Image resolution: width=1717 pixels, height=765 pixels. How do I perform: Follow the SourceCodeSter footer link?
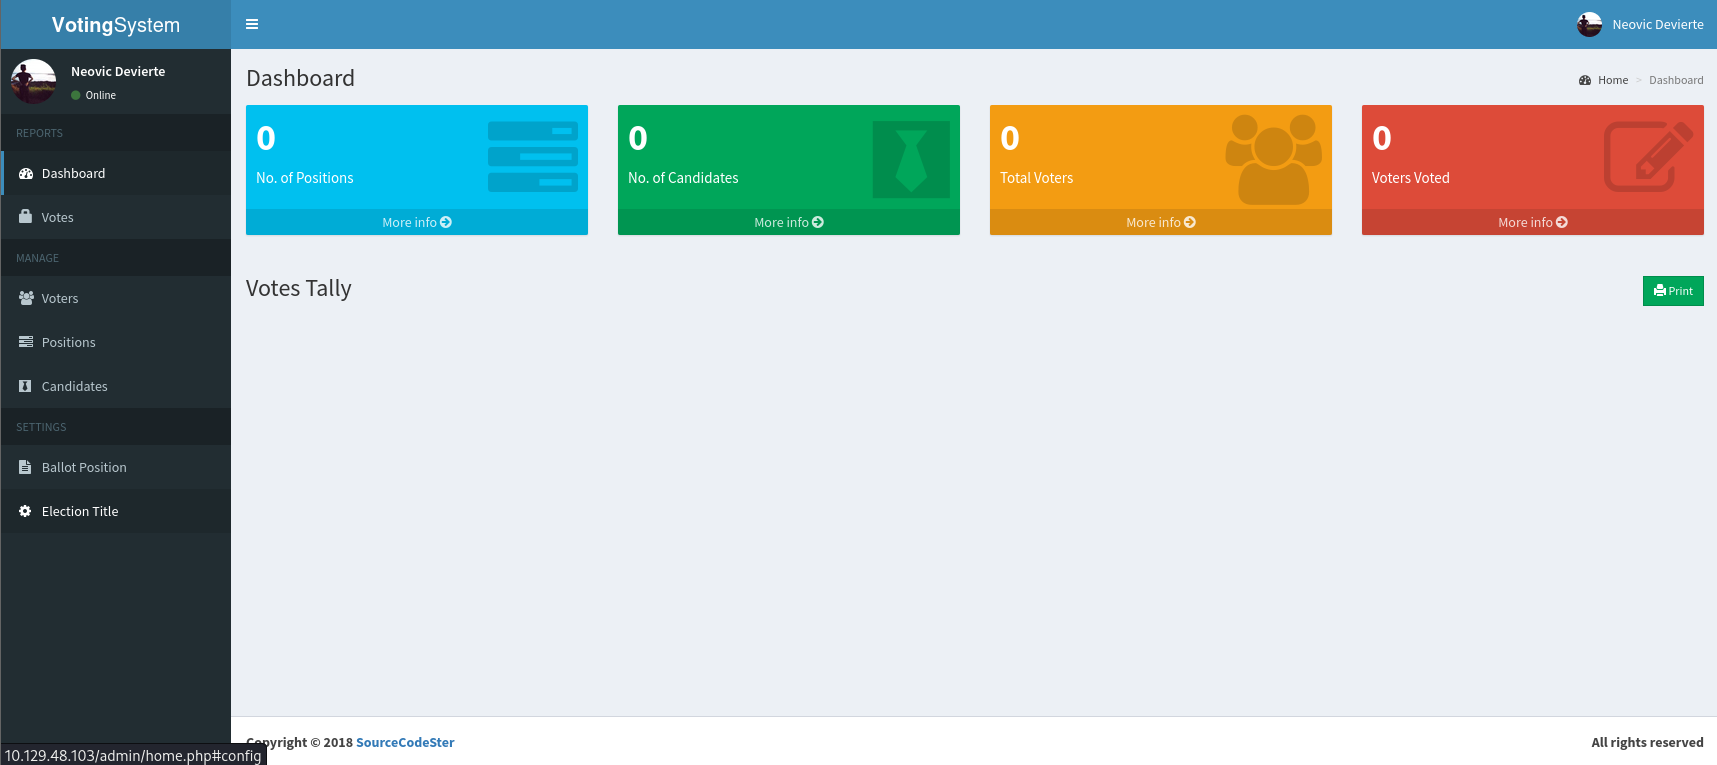405,742
